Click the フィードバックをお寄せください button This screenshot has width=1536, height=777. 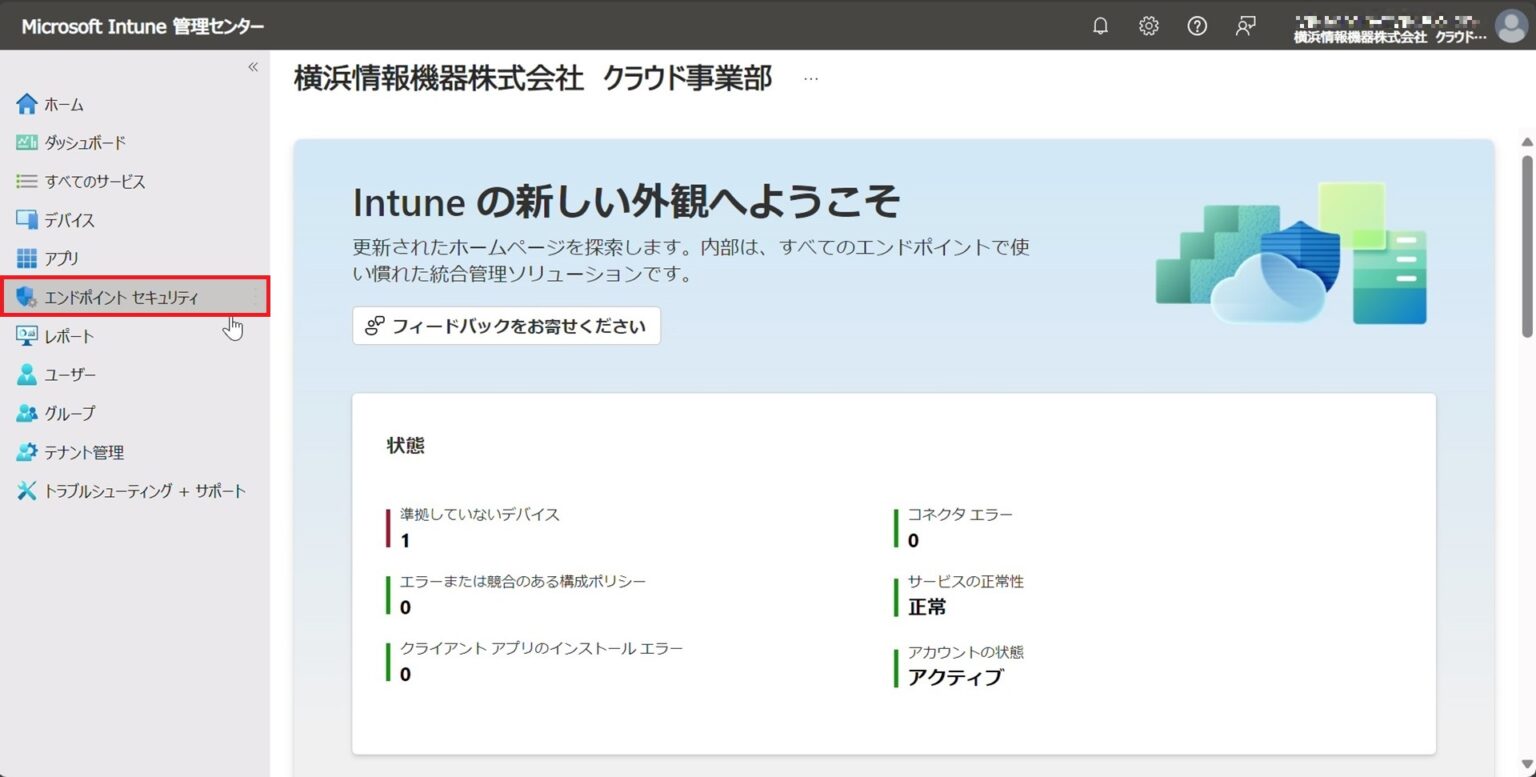pyautogui.click(x=506, y=325)
